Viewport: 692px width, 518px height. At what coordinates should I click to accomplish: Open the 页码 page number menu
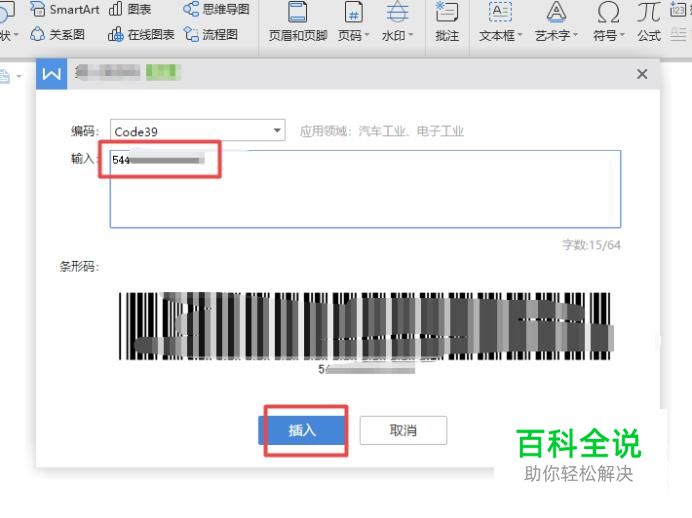[354, 22]
